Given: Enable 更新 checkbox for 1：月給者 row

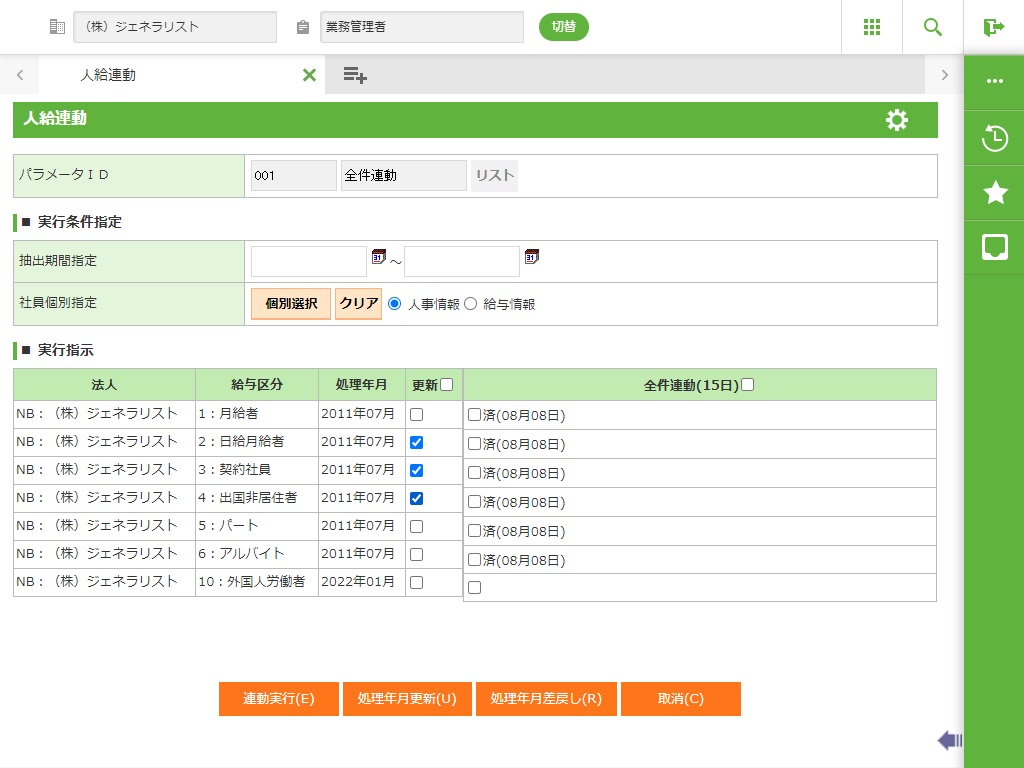Looking at the screenshot, I should pos(416,414).
